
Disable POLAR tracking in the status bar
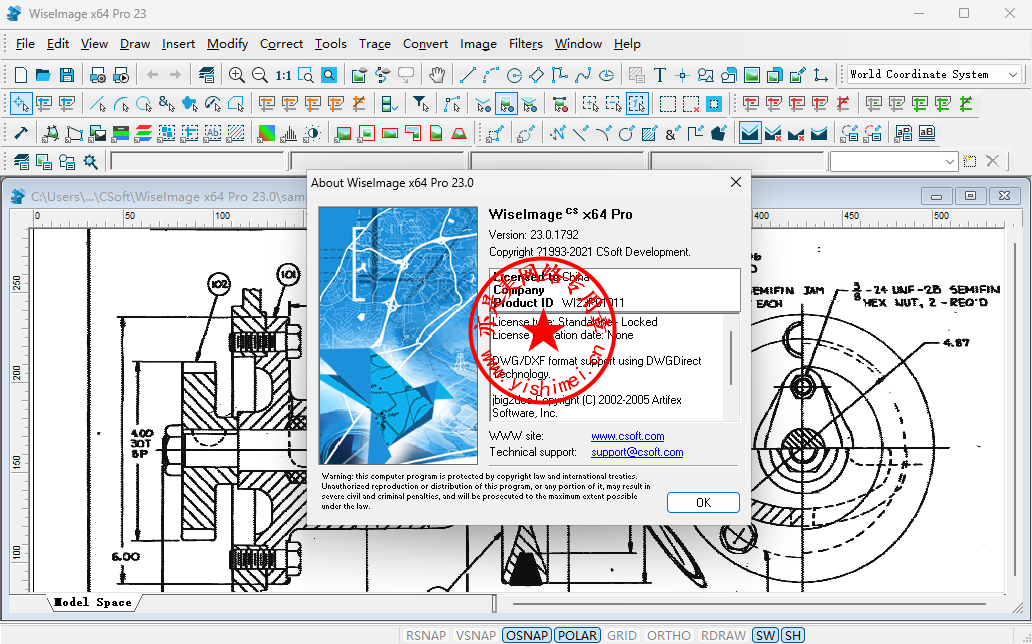pos(577,635)
